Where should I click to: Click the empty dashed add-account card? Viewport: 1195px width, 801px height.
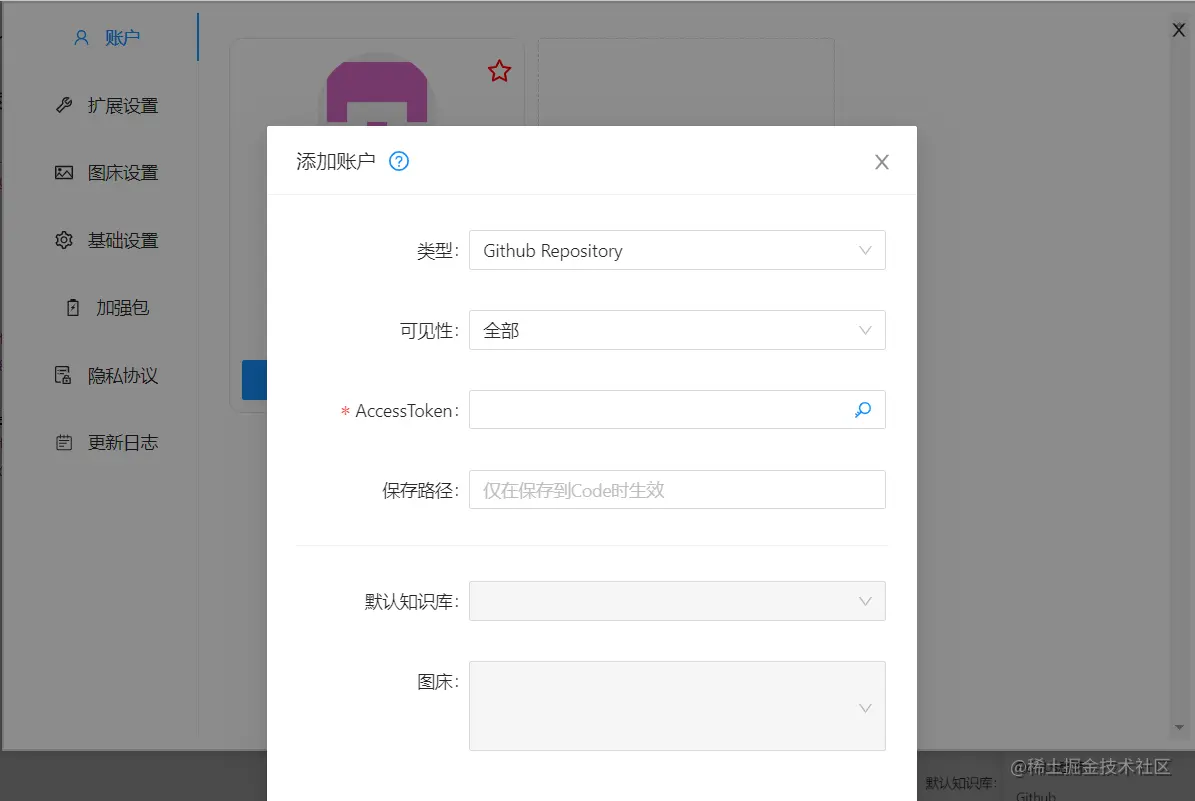686,82
